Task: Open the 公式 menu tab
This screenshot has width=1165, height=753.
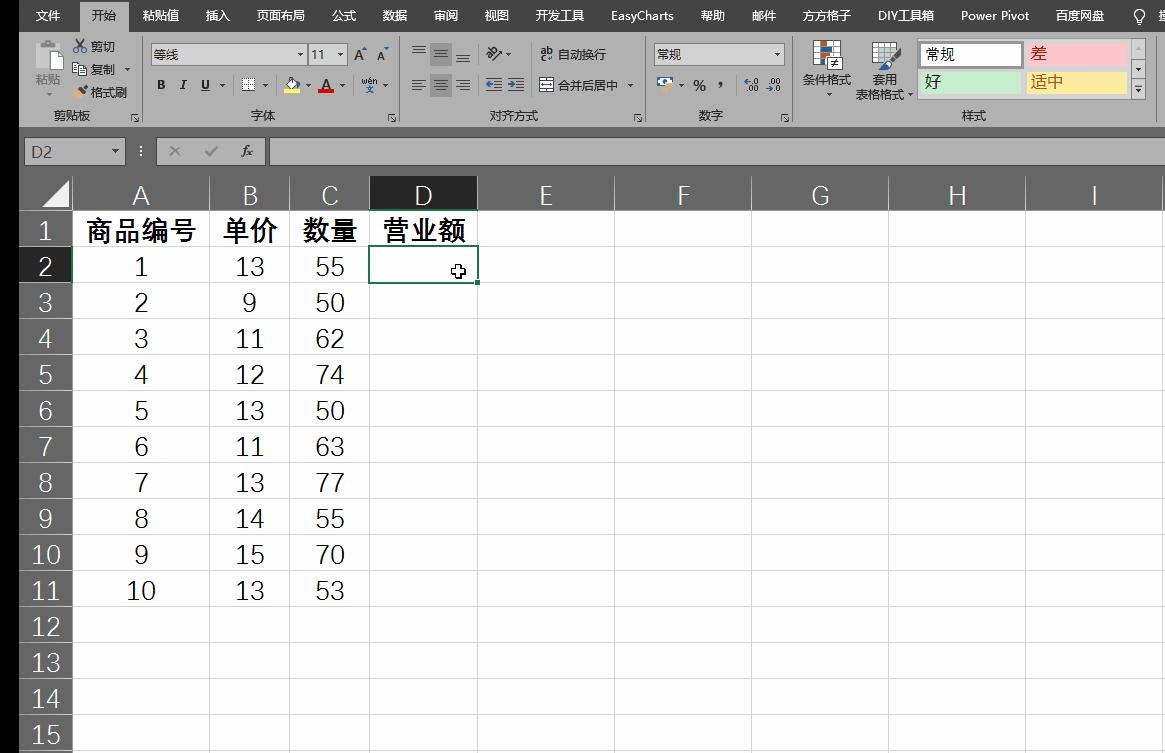Action: tap(343, 15)
